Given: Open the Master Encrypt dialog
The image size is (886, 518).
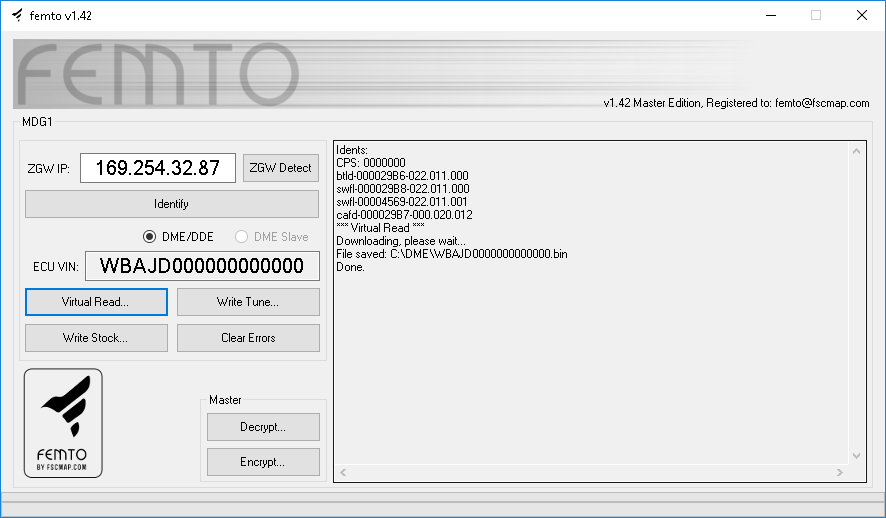Looking at the screenshot, I should click(x=263, y=462).
